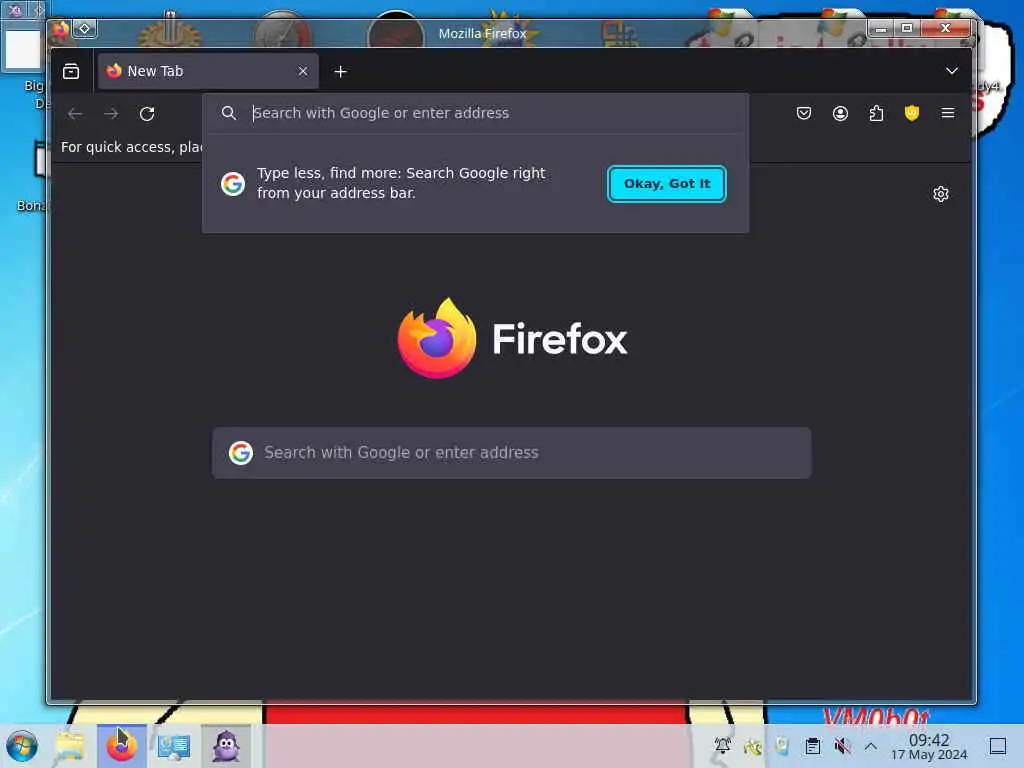Expand the list all tabs chevron

click(952, 71)
